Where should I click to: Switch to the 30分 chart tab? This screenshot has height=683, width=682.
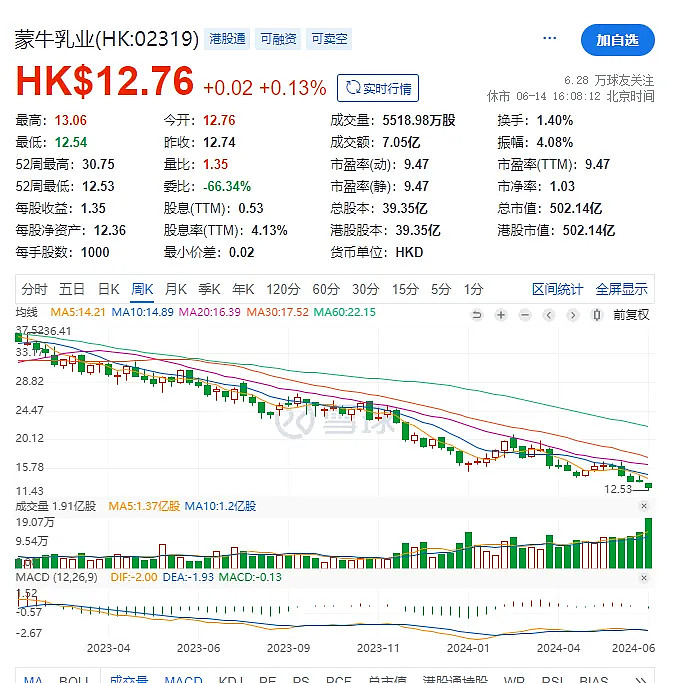tap(365, 289)
